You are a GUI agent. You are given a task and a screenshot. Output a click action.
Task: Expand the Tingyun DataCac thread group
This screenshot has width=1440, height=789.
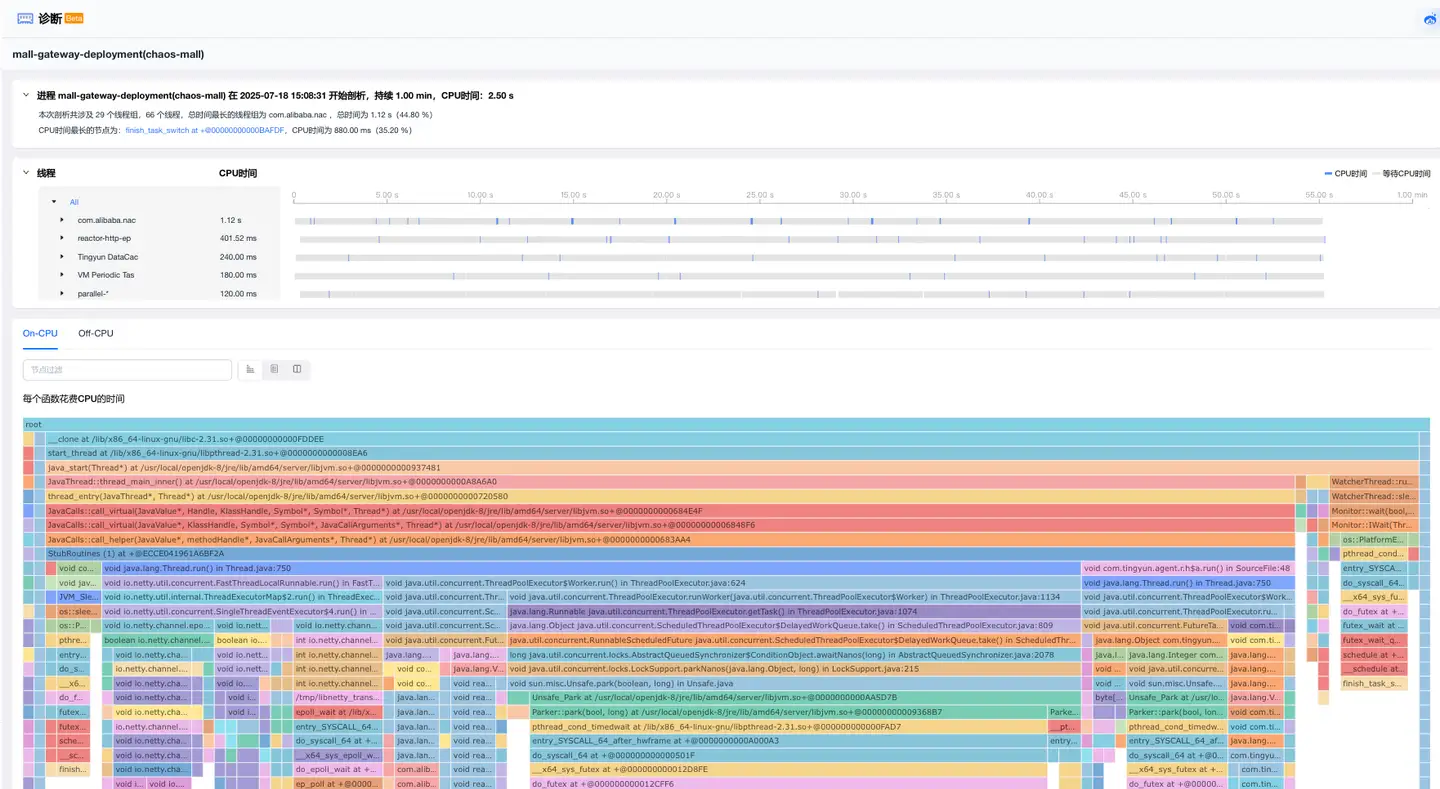62,257
